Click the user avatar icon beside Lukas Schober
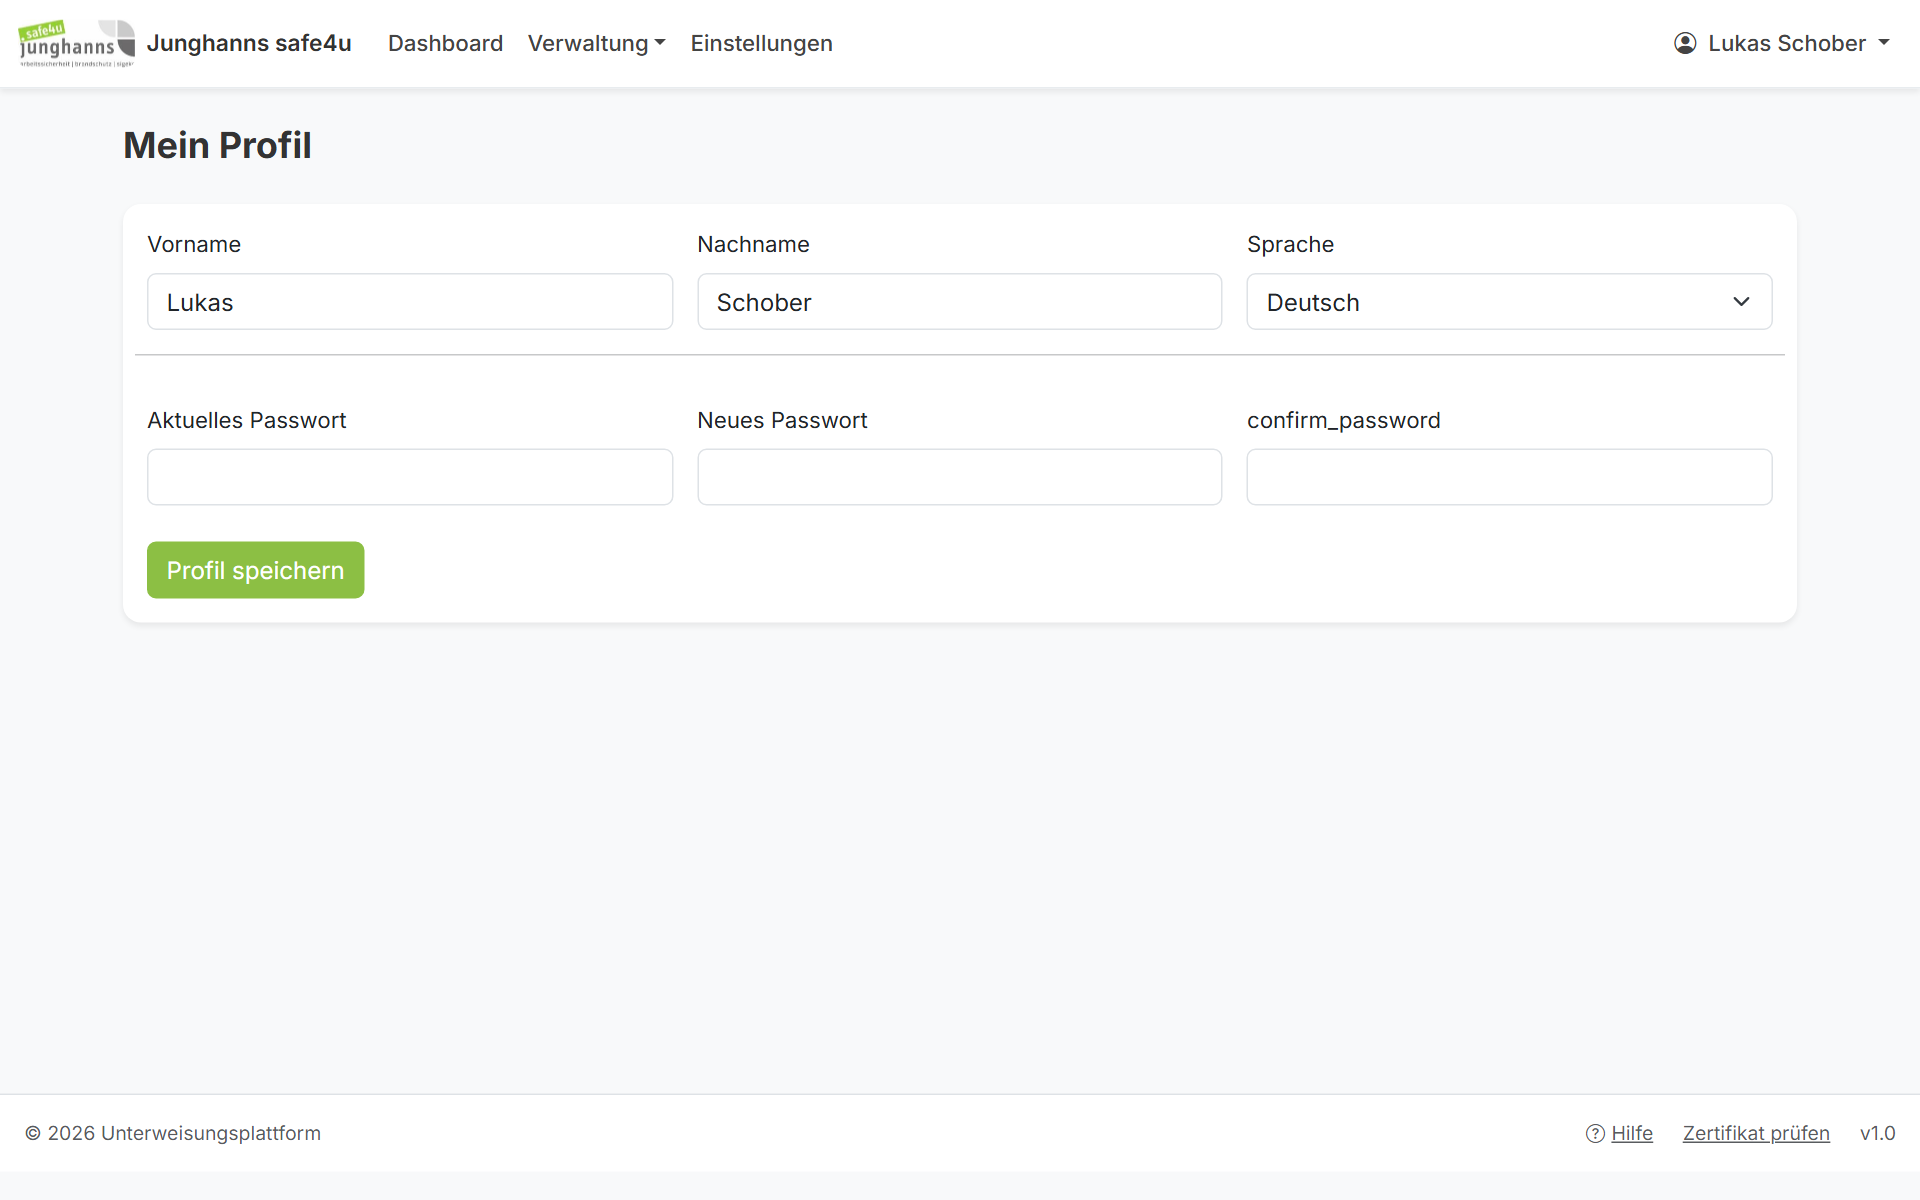Screen dimensions: 1920x1200 [x=1685, y=43]
